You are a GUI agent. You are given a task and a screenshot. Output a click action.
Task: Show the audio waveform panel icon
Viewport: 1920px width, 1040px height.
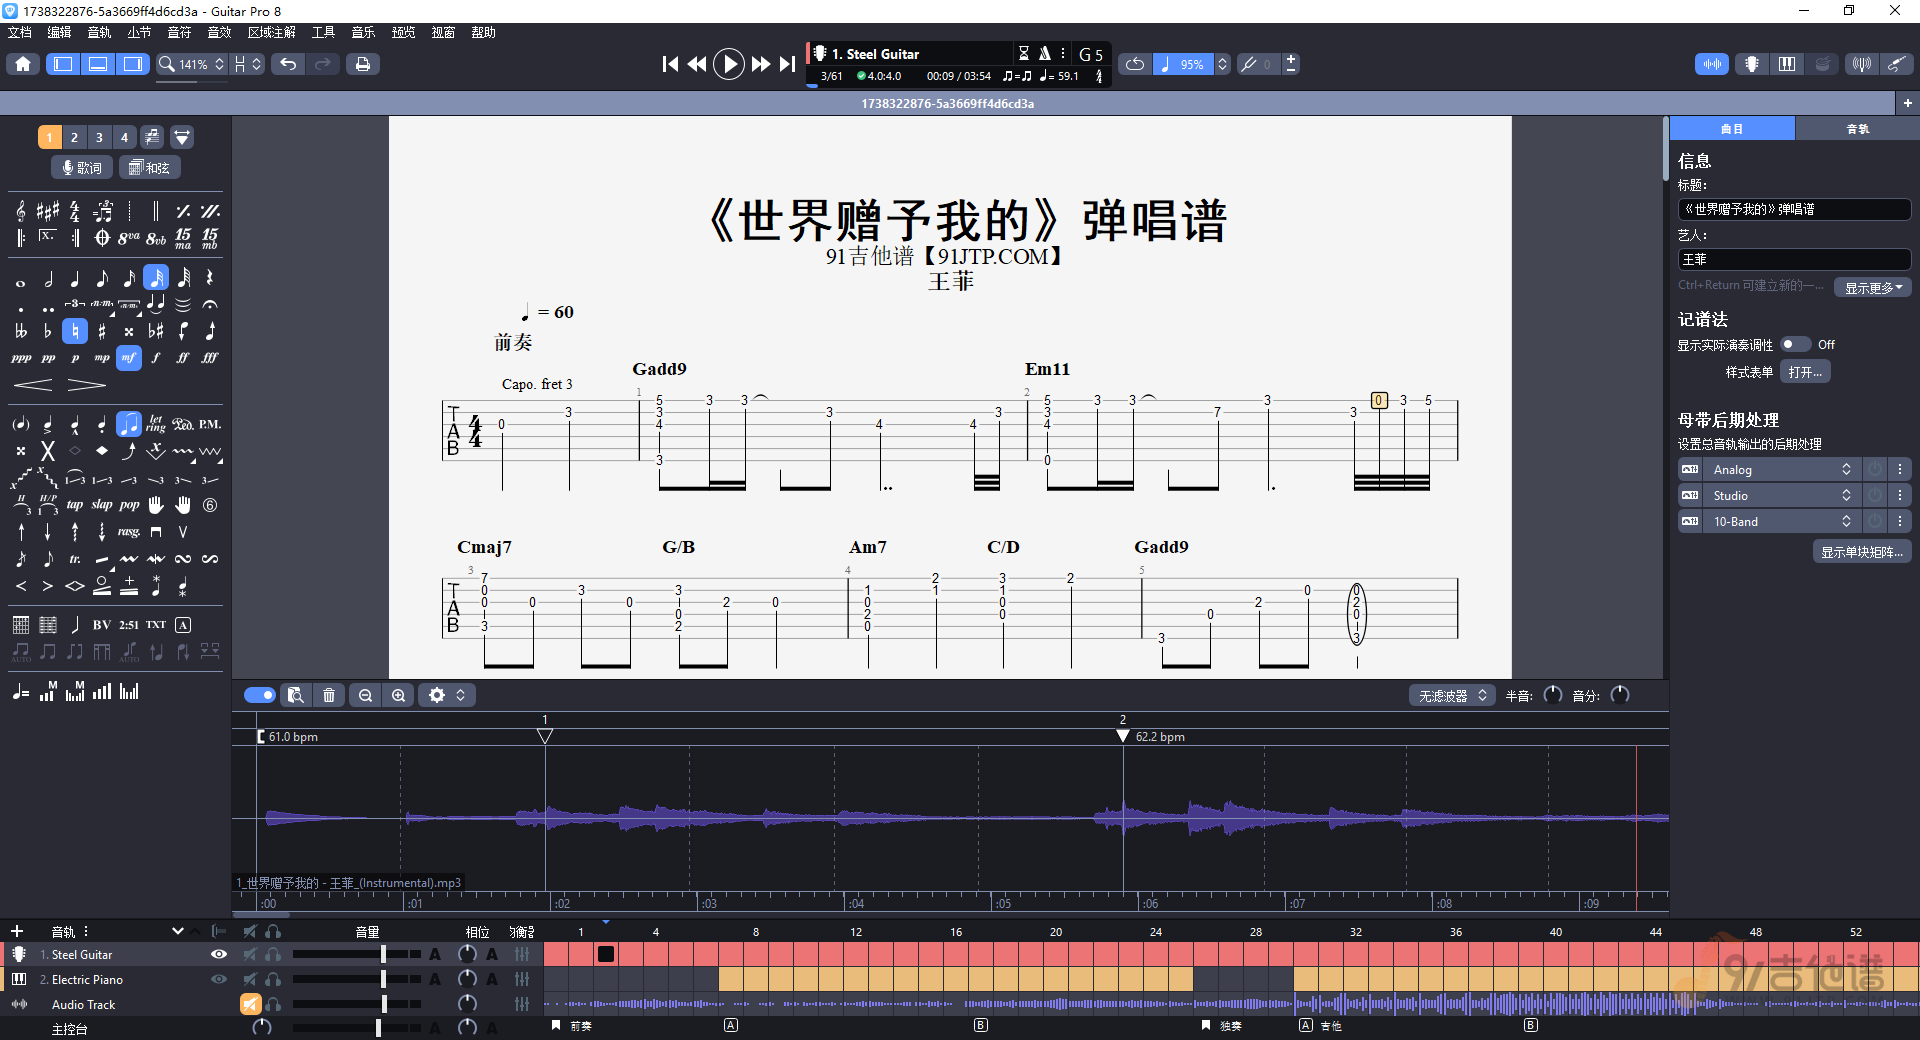[x=1712, y=64]
